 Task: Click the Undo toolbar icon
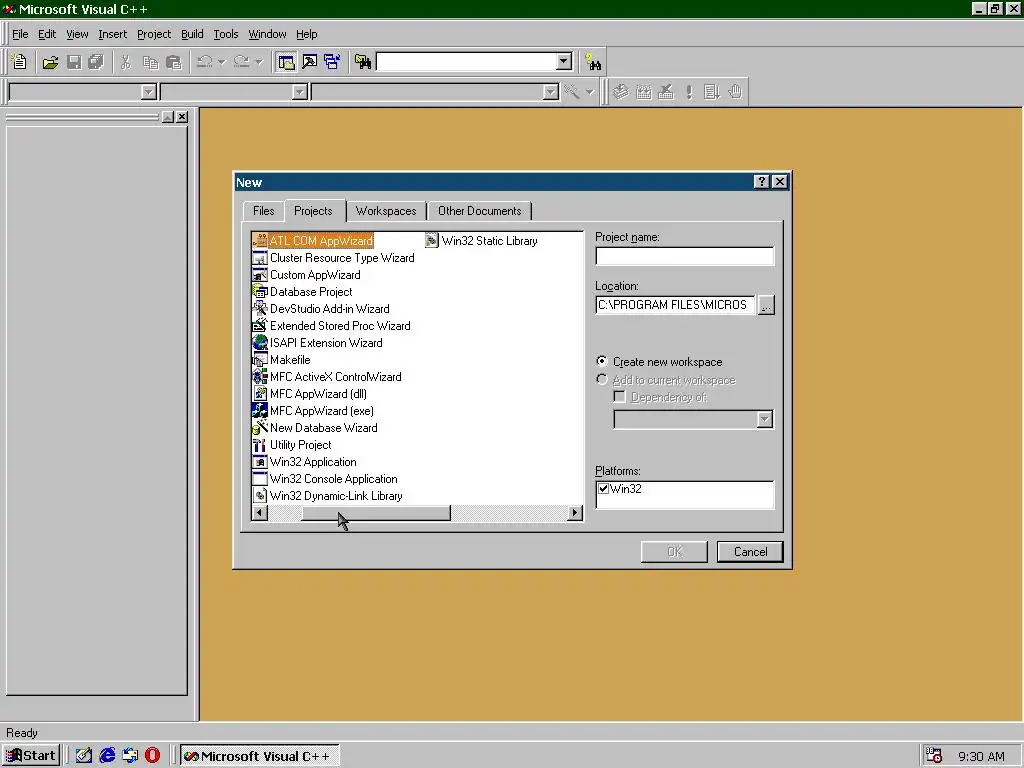coord(204,62)
